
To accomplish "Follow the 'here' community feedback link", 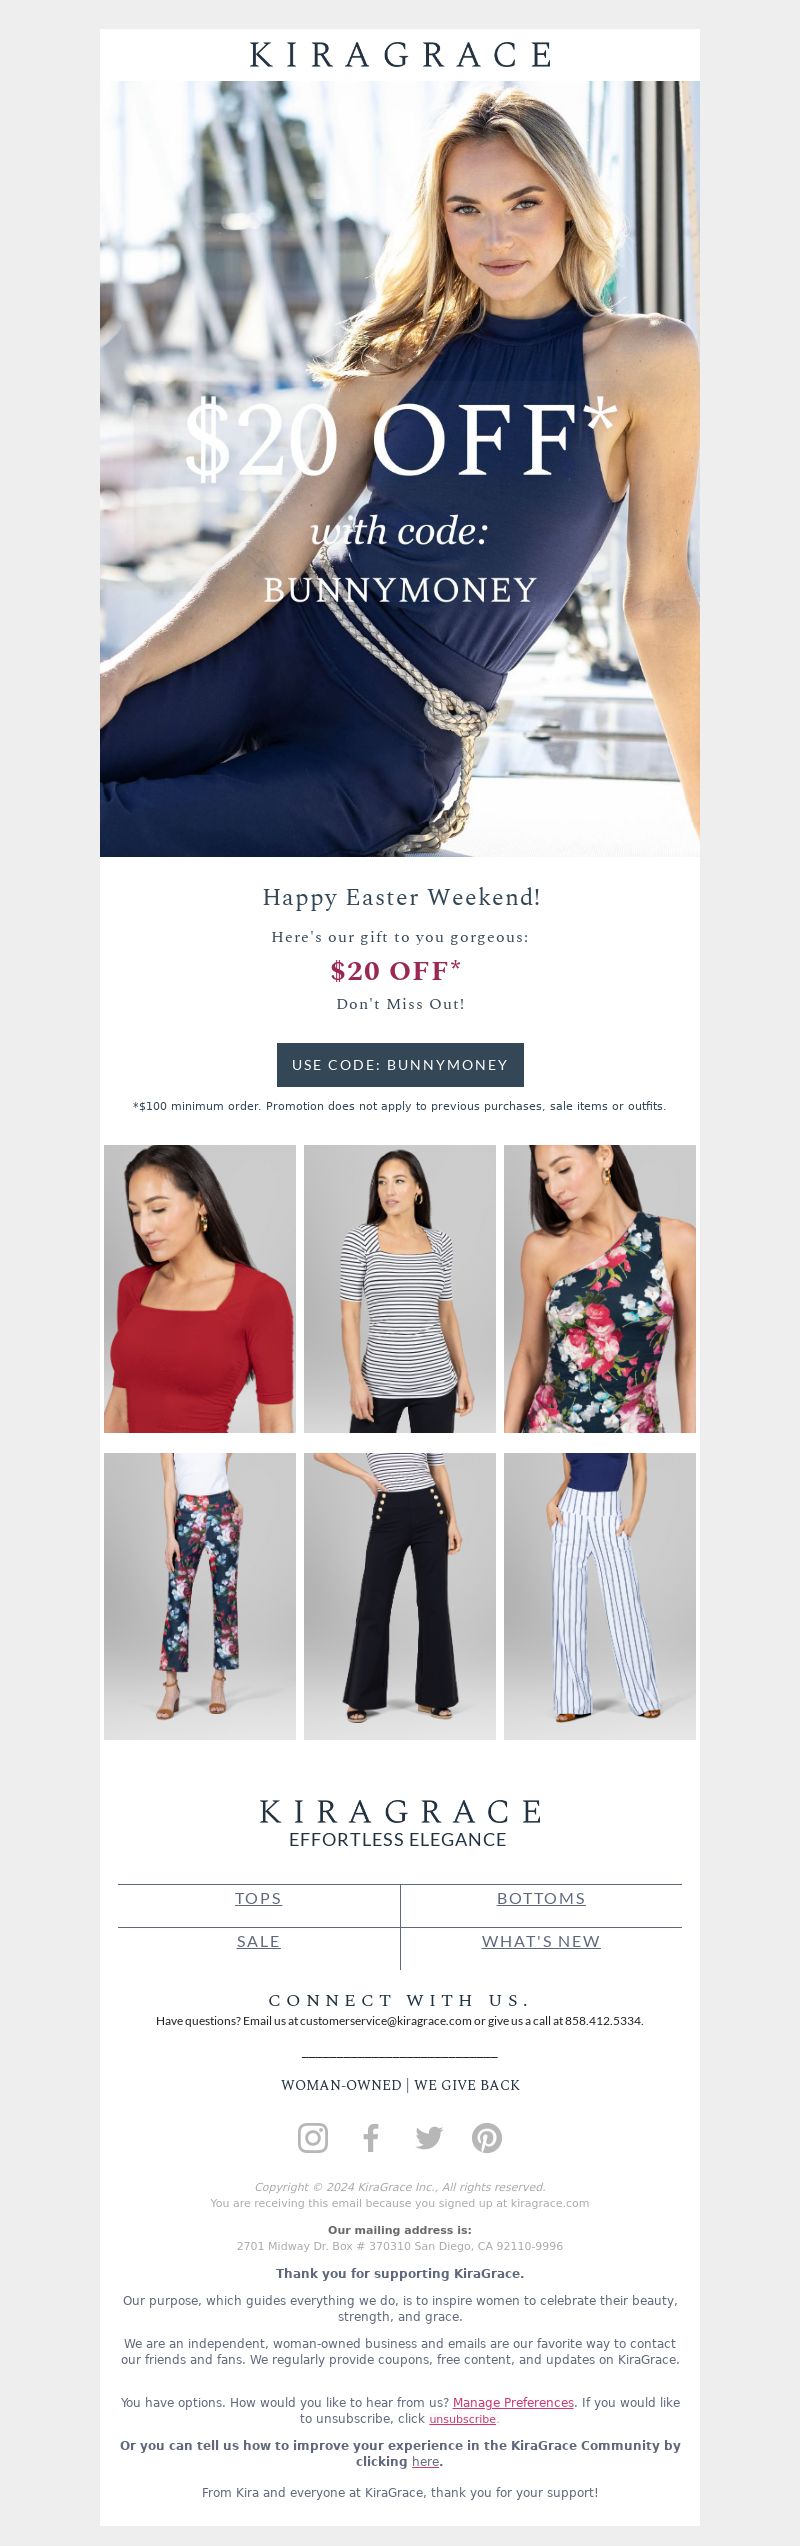I will click(425, 2461).
